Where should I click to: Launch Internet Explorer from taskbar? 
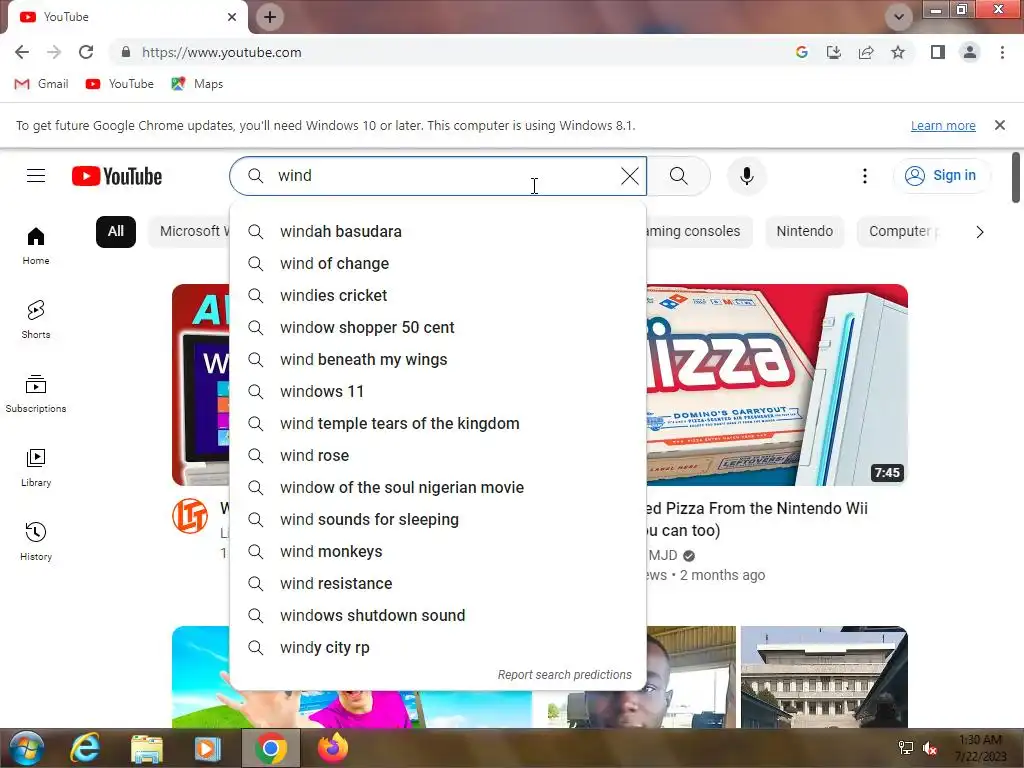[85, 748]
